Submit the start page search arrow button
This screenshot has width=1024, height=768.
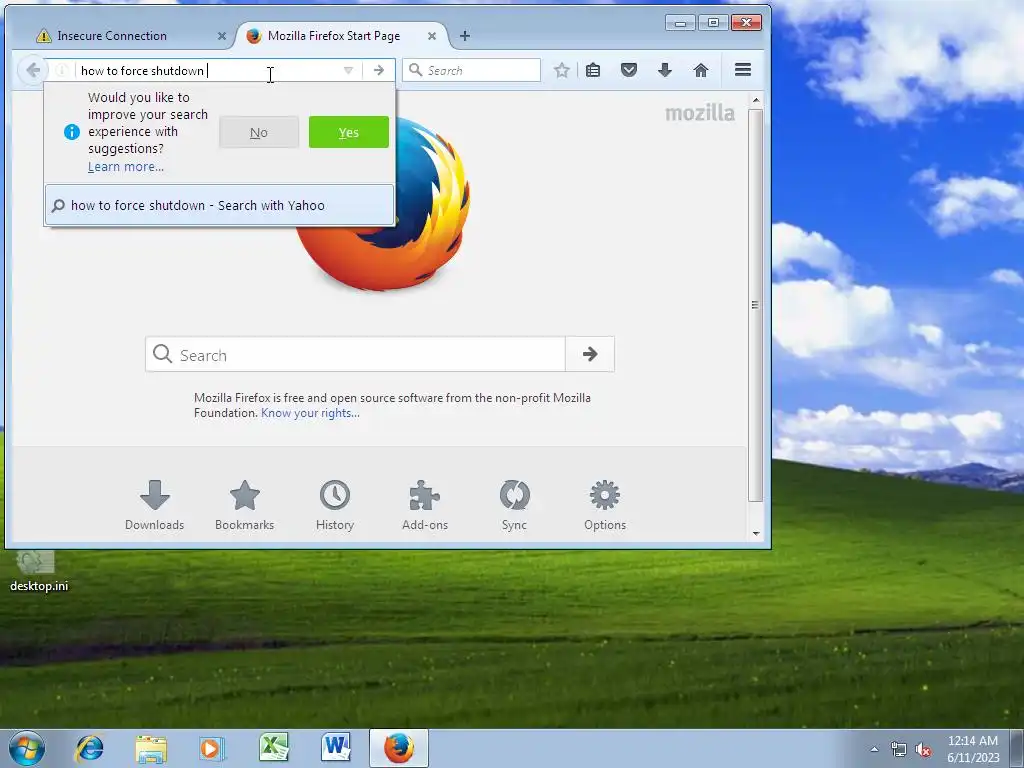point(590,354)
